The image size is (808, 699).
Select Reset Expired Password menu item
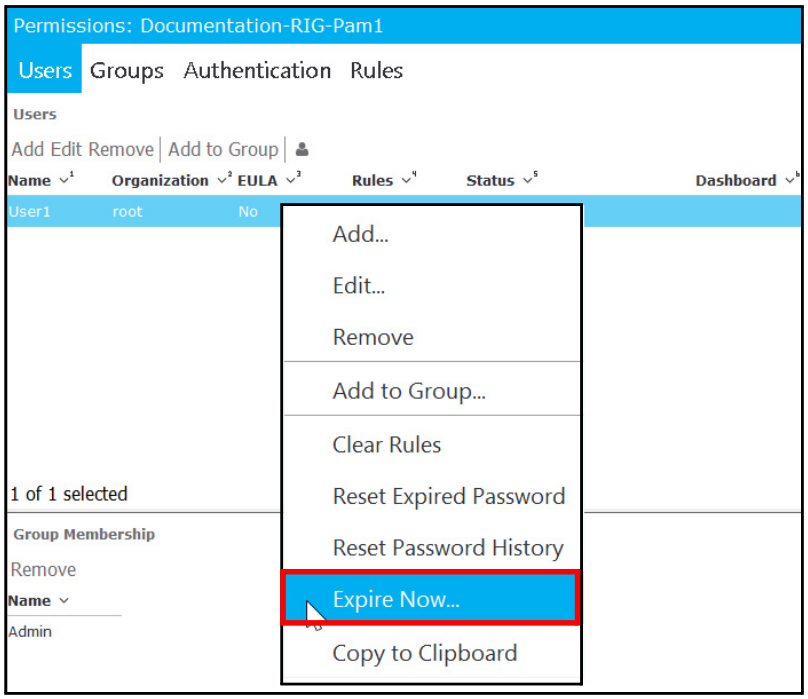(x=432, y=496)
